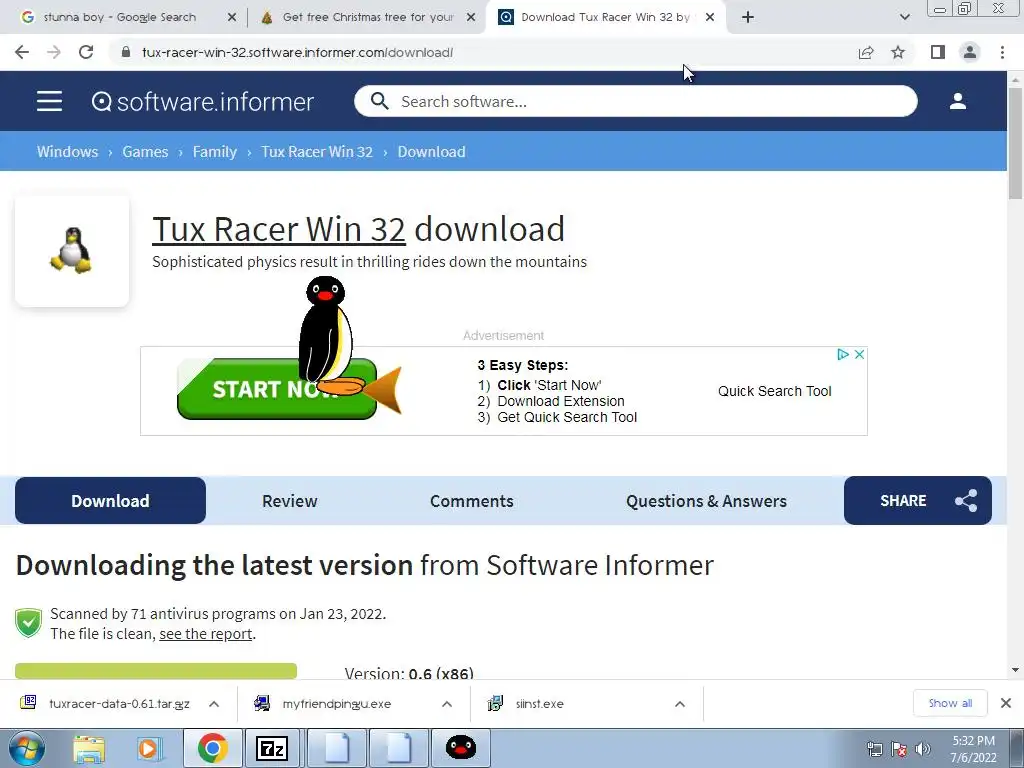The height and width of the screenshot is (768, 1024).
Task: Reload the page with refresh icon
Action: coord(86,52)
